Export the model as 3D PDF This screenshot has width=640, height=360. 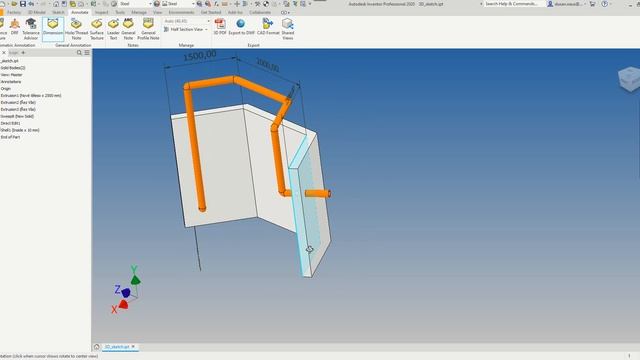pyautogui.click(x=220, y=27)
